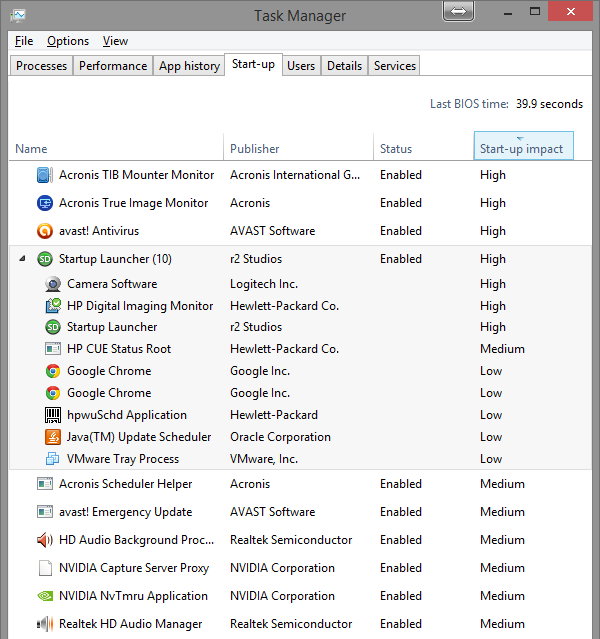Click the High impact of avast! Antivirus
The height and width of the screenshot is (639, 600).
(x=493, y=231)
